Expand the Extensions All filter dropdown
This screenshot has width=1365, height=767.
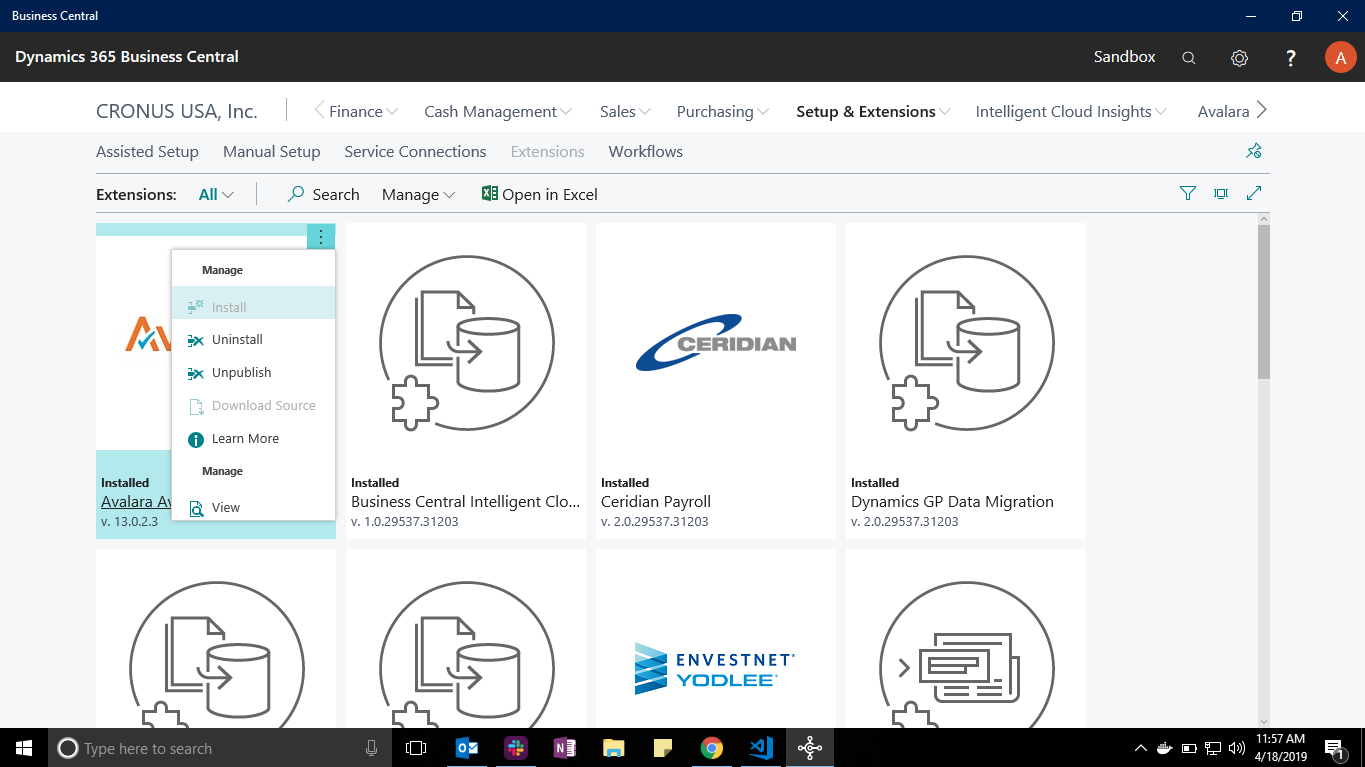click(x=216, y=195)
